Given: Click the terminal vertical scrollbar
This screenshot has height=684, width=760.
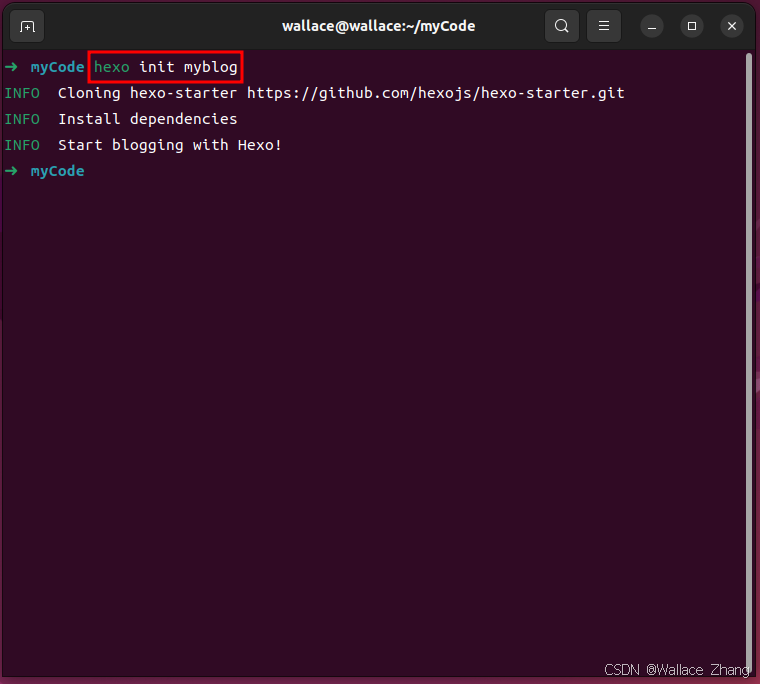Looking at the screenshot, I should coord(749,364).
